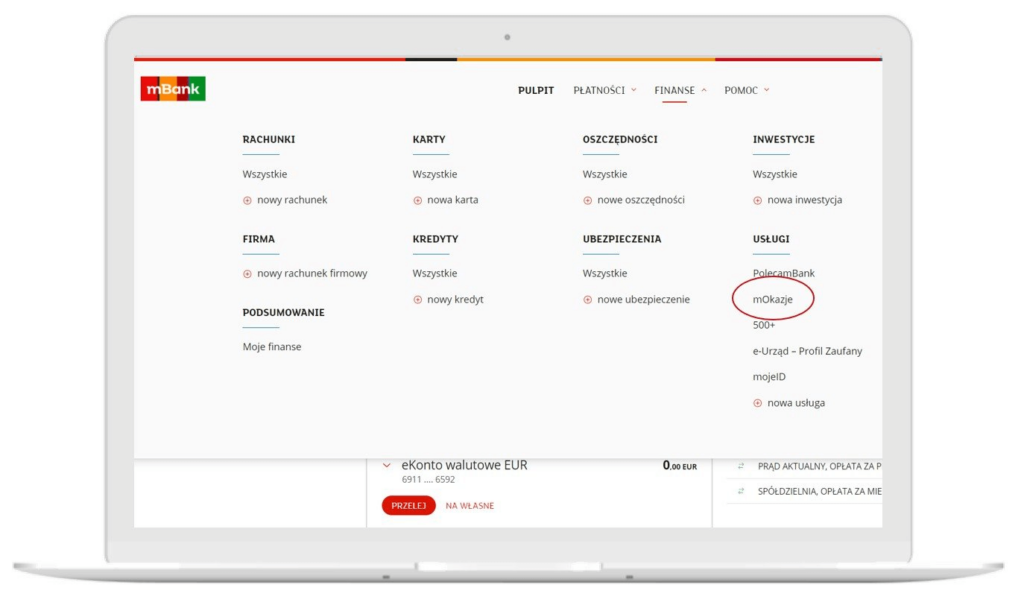1024x608 pixels.
Task: Expand the eKonto walutowe EUR chevron
Action: (x=387, y=465)
